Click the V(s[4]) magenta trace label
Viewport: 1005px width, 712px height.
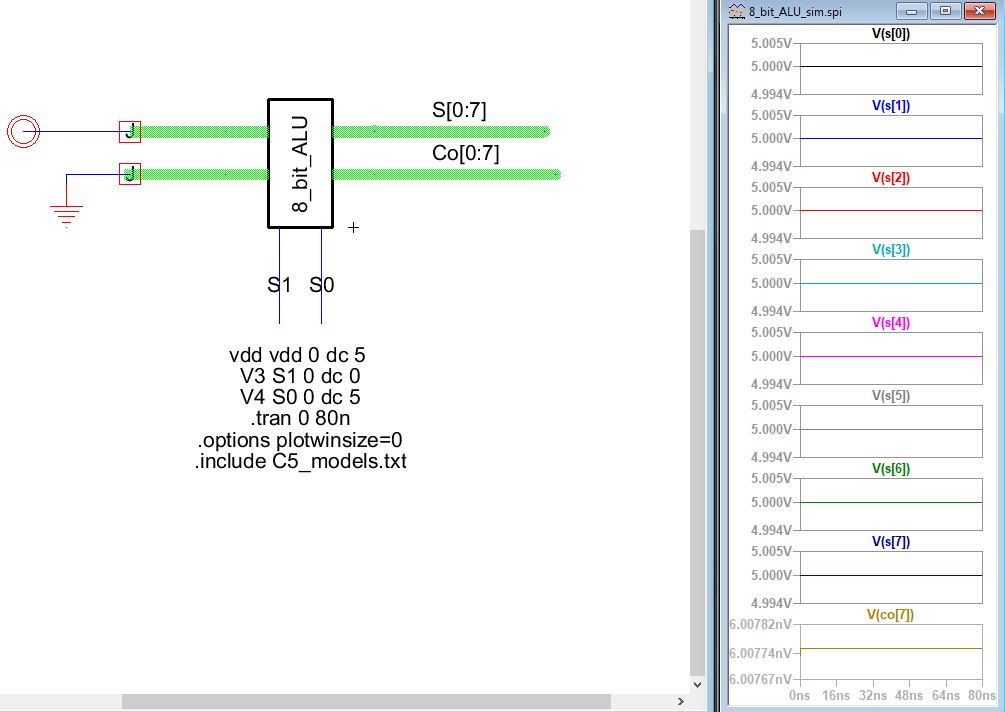[x=890, y=323]
